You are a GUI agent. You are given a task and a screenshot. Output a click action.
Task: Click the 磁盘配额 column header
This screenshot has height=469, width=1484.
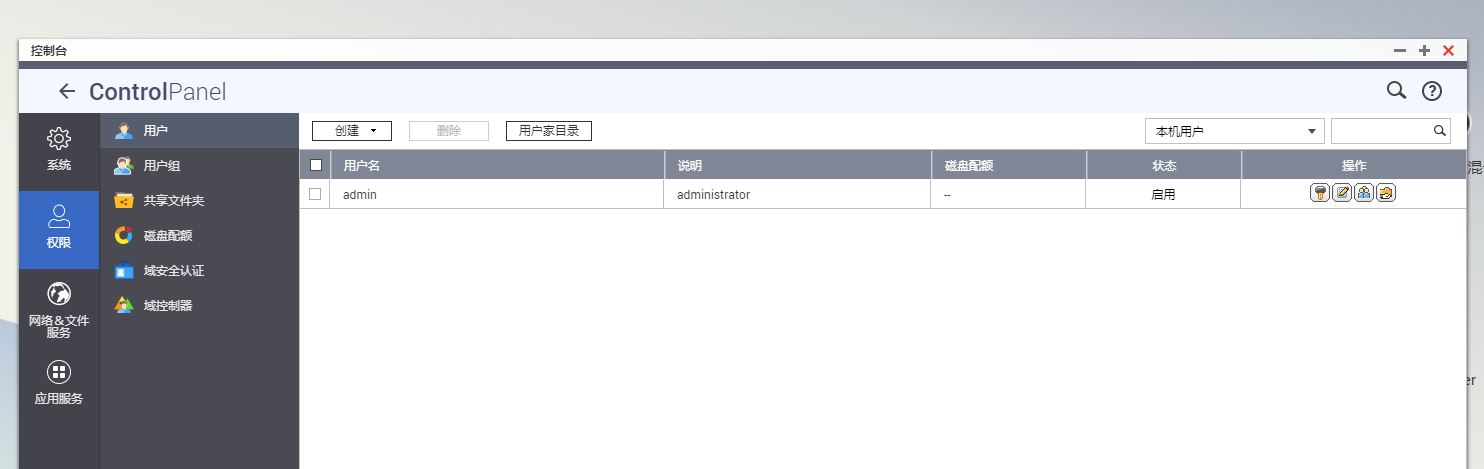[1009, 165]
